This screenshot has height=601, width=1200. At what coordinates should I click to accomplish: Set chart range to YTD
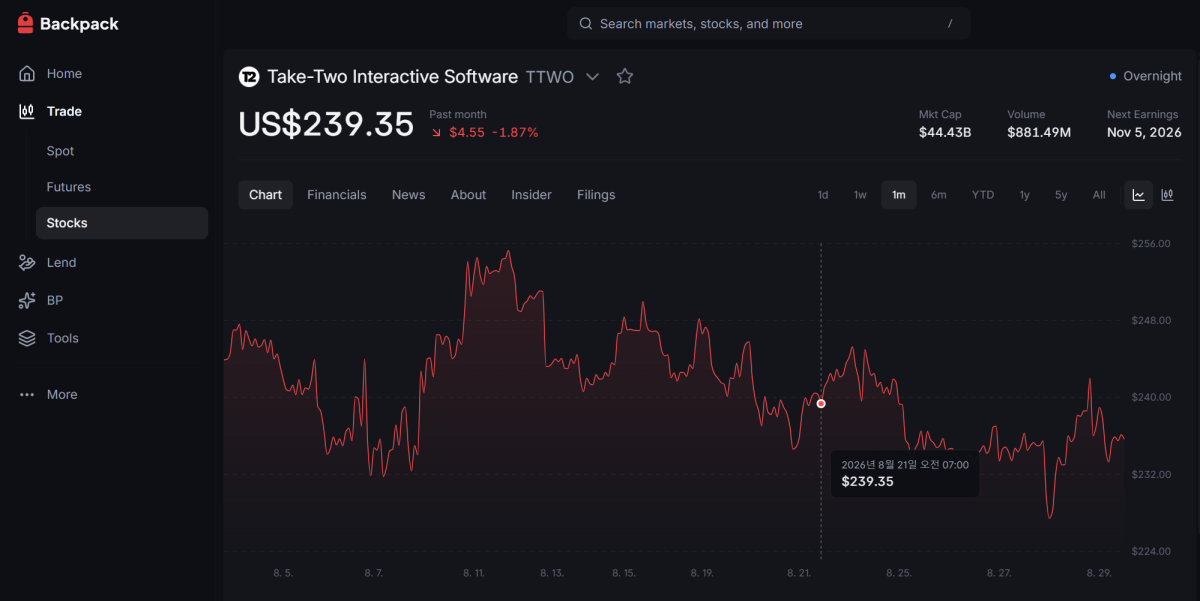click(983, 195)
